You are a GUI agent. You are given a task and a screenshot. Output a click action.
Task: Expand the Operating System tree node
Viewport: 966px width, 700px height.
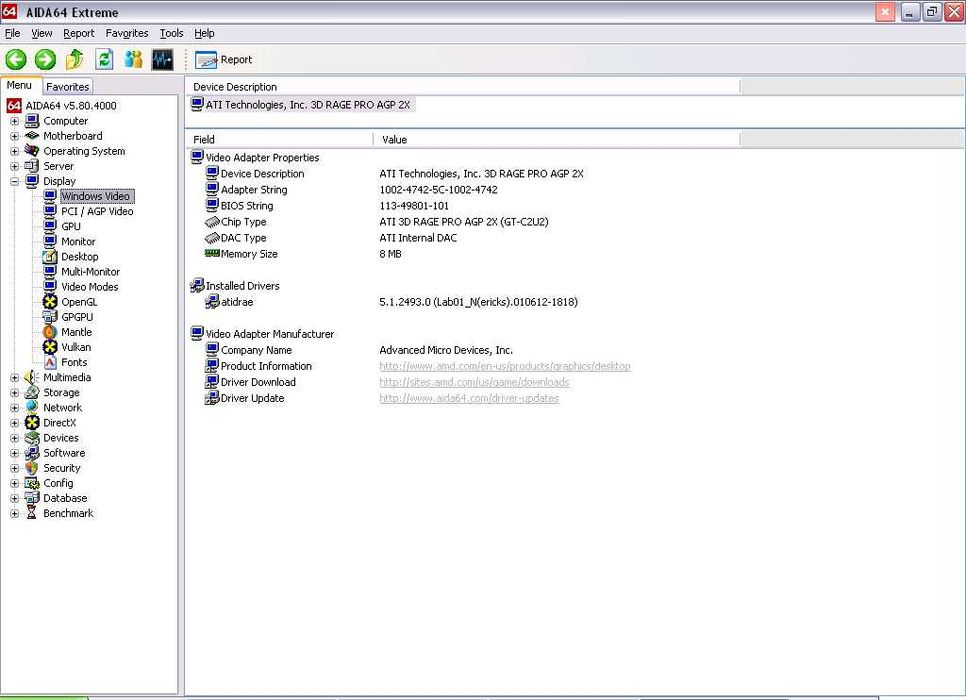pos(15,152)
